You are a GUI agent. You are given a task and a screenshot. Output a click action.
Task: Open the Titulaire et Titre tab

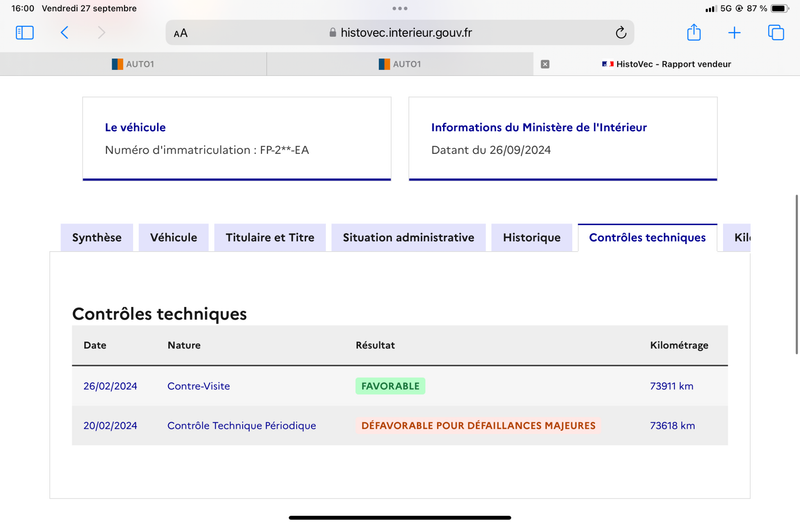click(x=270, y=237)
